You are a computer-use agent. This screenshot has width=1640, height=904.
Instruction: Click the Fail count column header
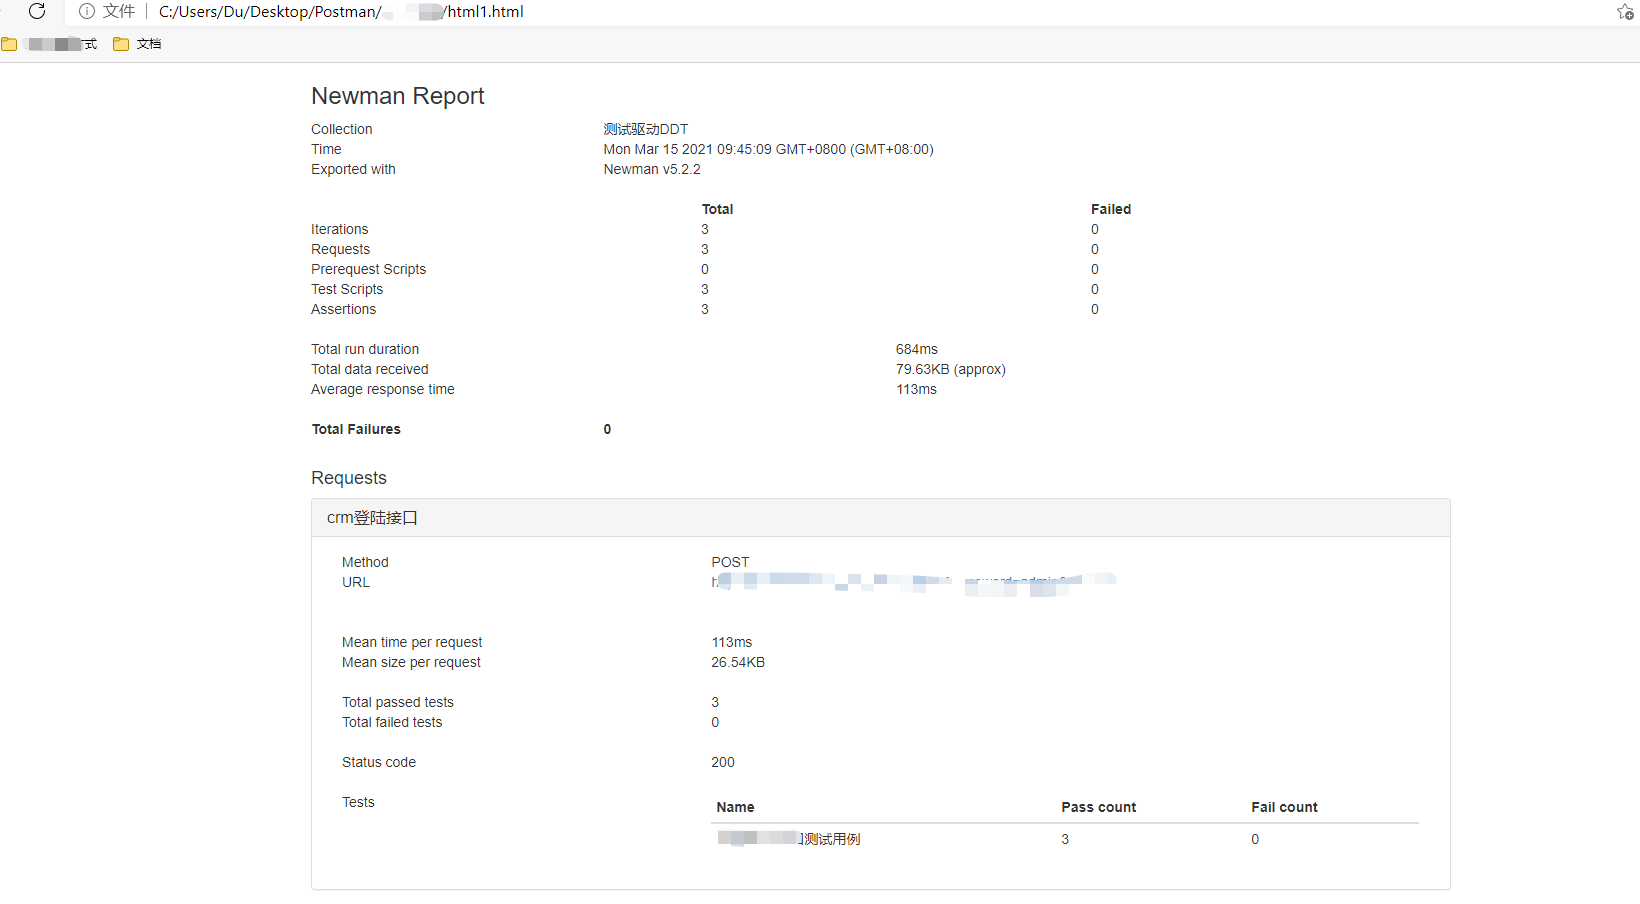click(x=1284, y=807)
